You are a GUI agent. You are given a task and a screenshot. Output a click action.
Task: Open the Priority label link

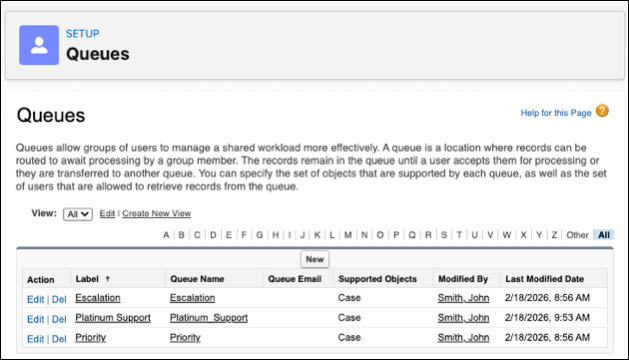(91, 338)
